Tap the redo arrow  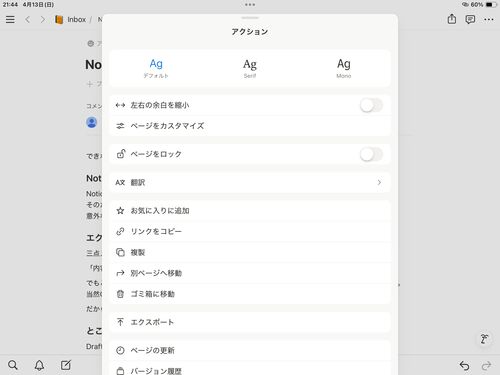[487, 366]
